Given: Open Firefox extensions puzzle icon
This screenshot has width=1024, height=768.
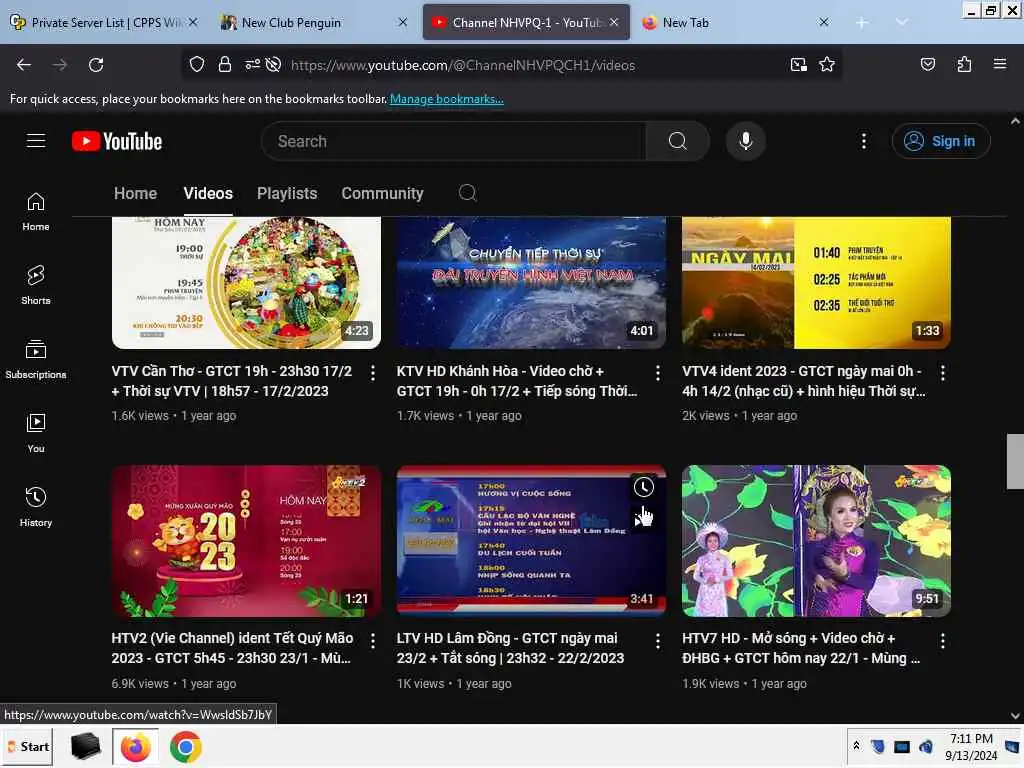Looking at the screenshot, I should tap(964, 65).
